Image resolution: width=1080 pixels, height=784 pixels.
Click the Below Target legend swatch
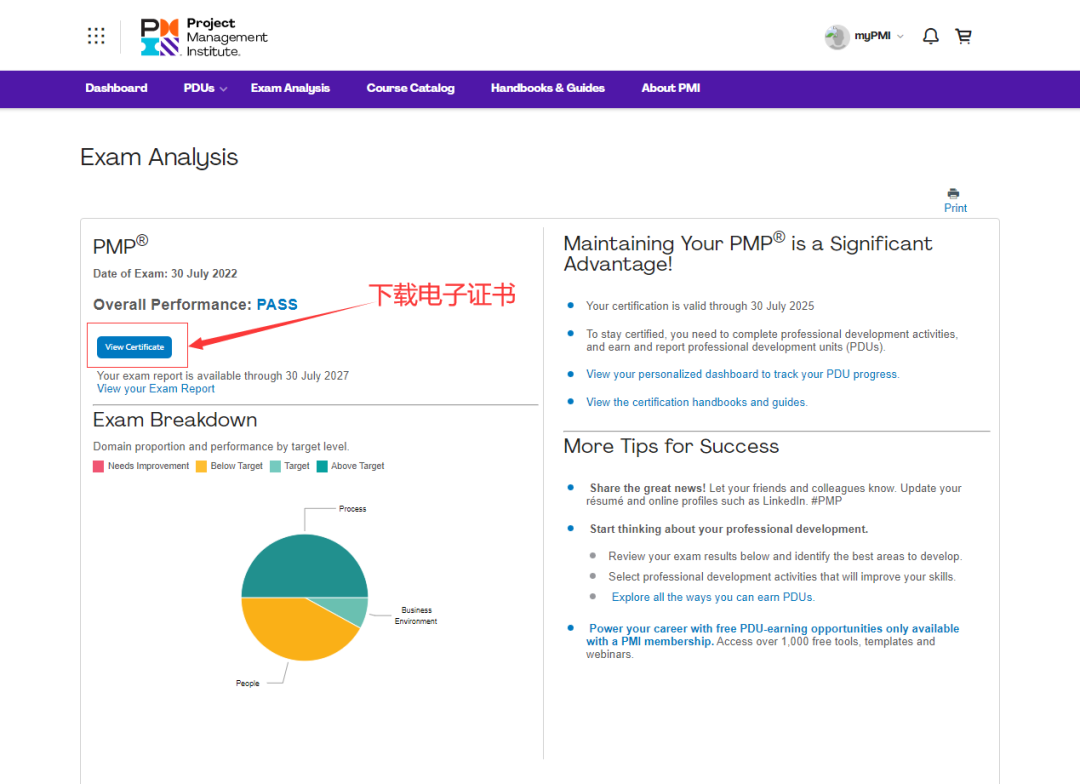click(x=201, y=466)
